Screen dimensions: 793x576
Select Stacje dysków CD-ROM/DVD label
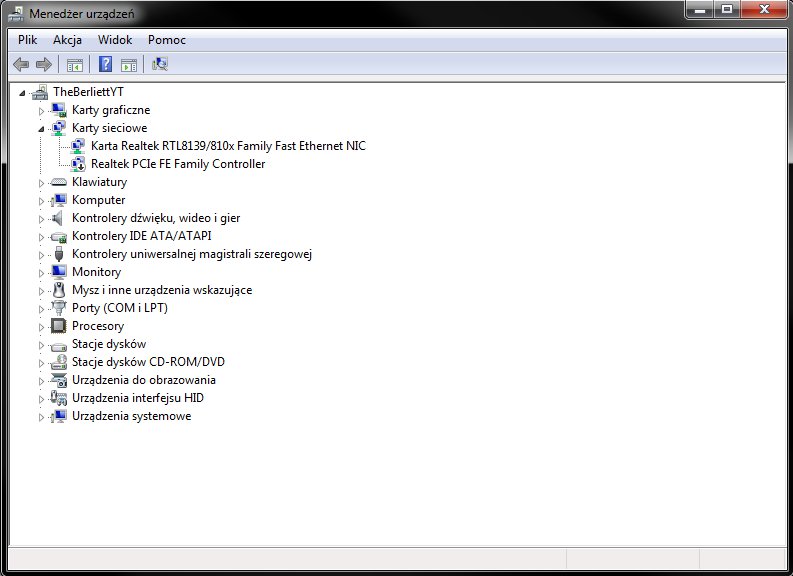(x=148, y=362)
